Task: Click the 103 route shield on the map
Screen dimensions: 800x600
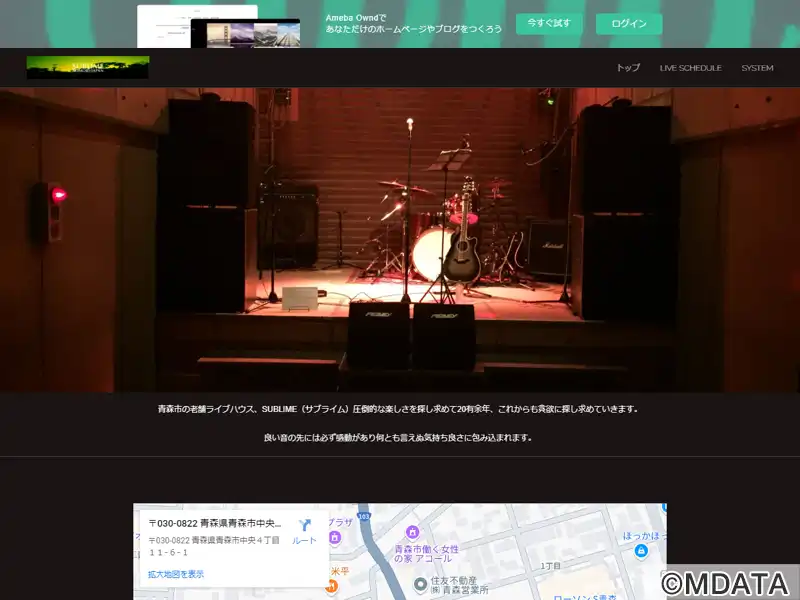Action: (x=364, y=516)
